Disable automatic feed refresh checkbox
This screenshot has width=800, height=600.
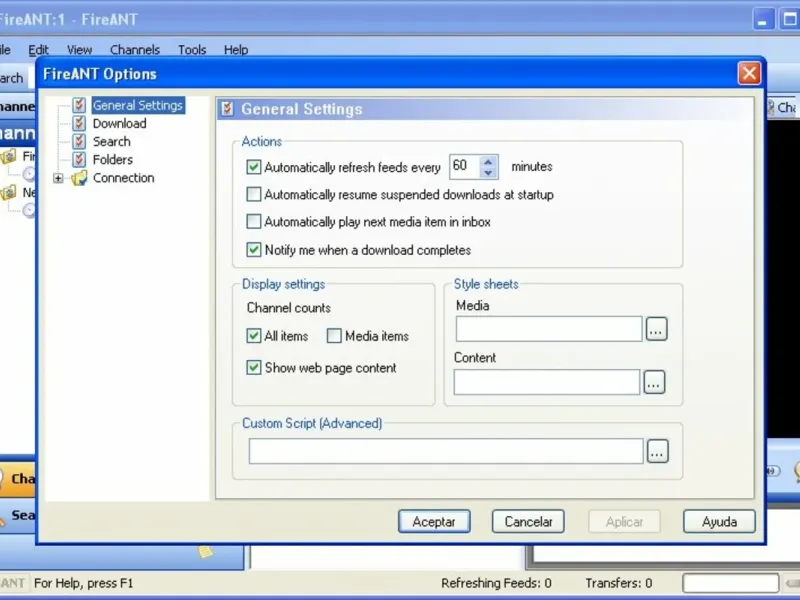tap(254, 167)
